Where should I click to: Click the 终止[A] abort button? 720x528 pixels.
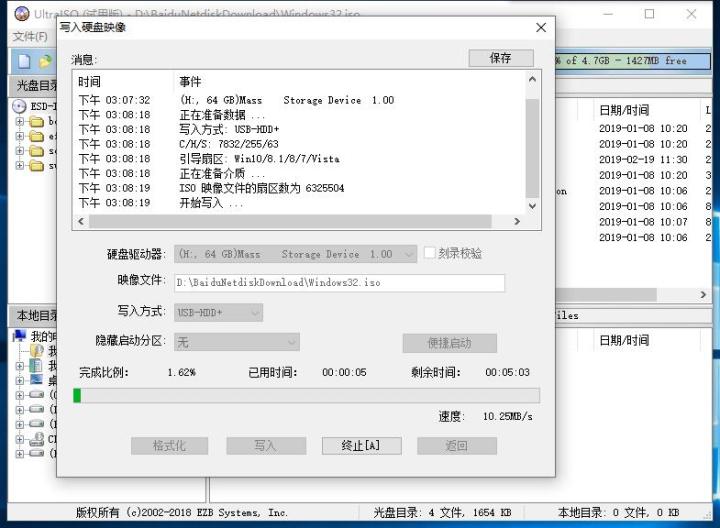tap(361, 446)
